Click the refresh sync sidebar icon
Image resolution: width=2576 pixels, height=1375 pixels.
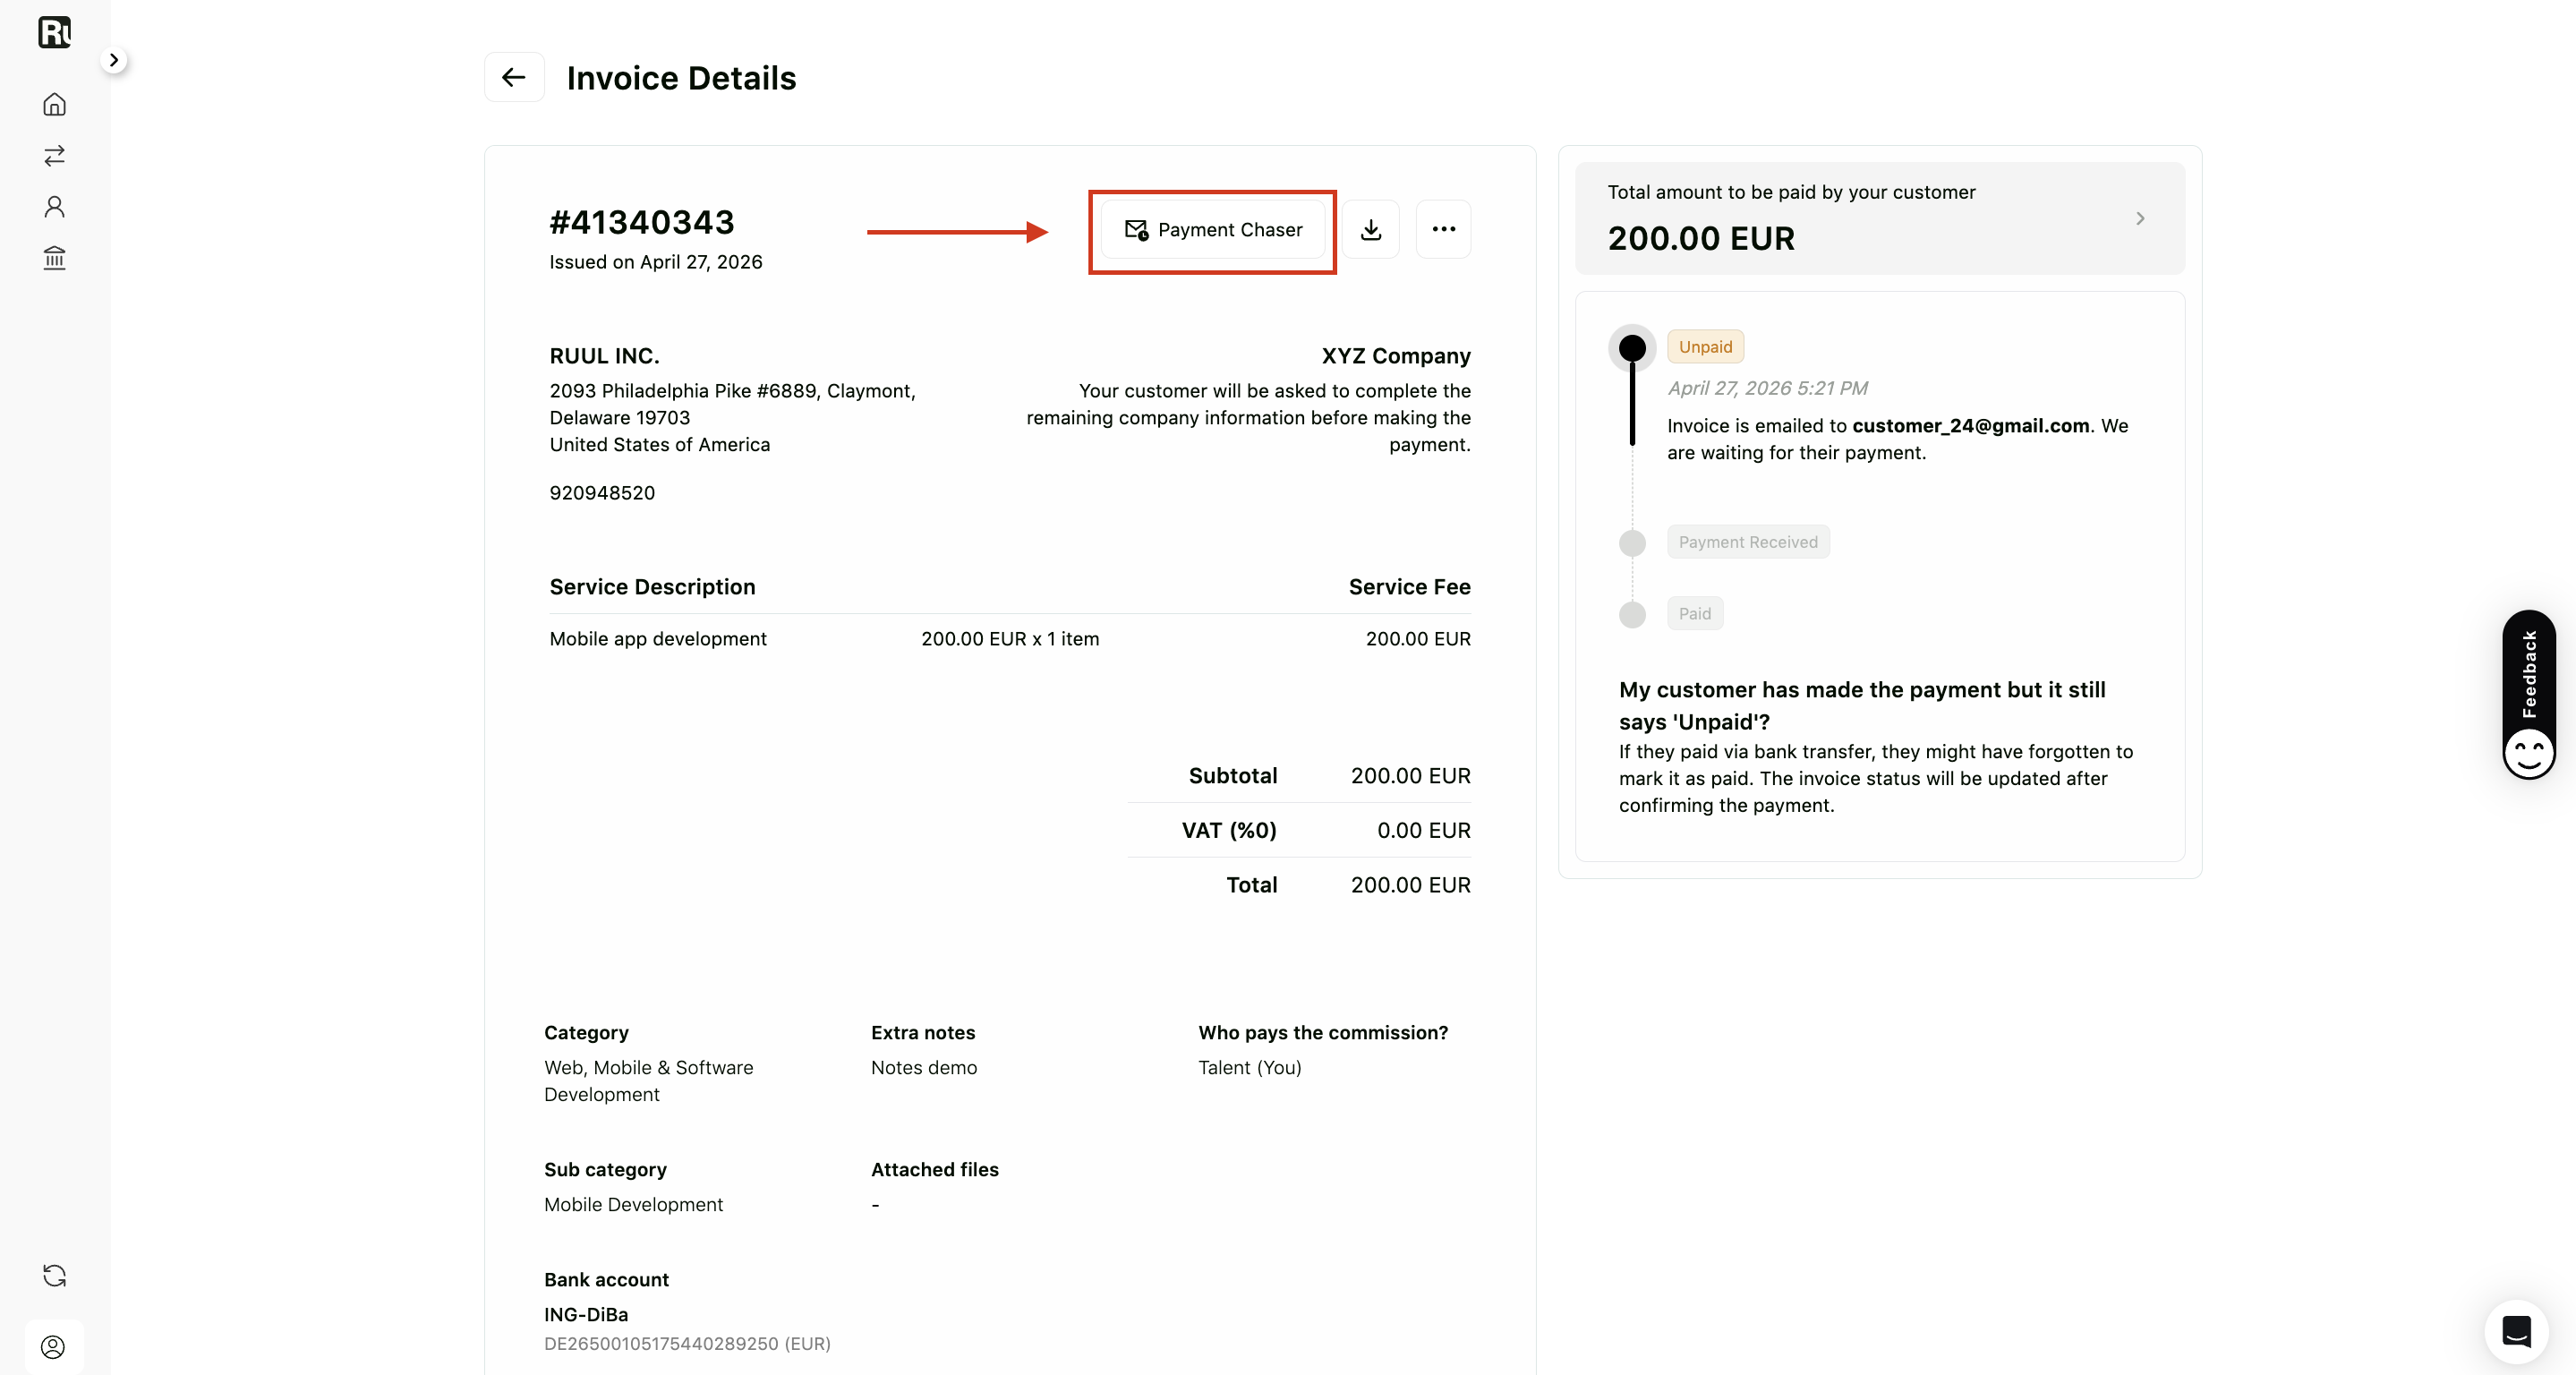click(x=54, y=1275)
